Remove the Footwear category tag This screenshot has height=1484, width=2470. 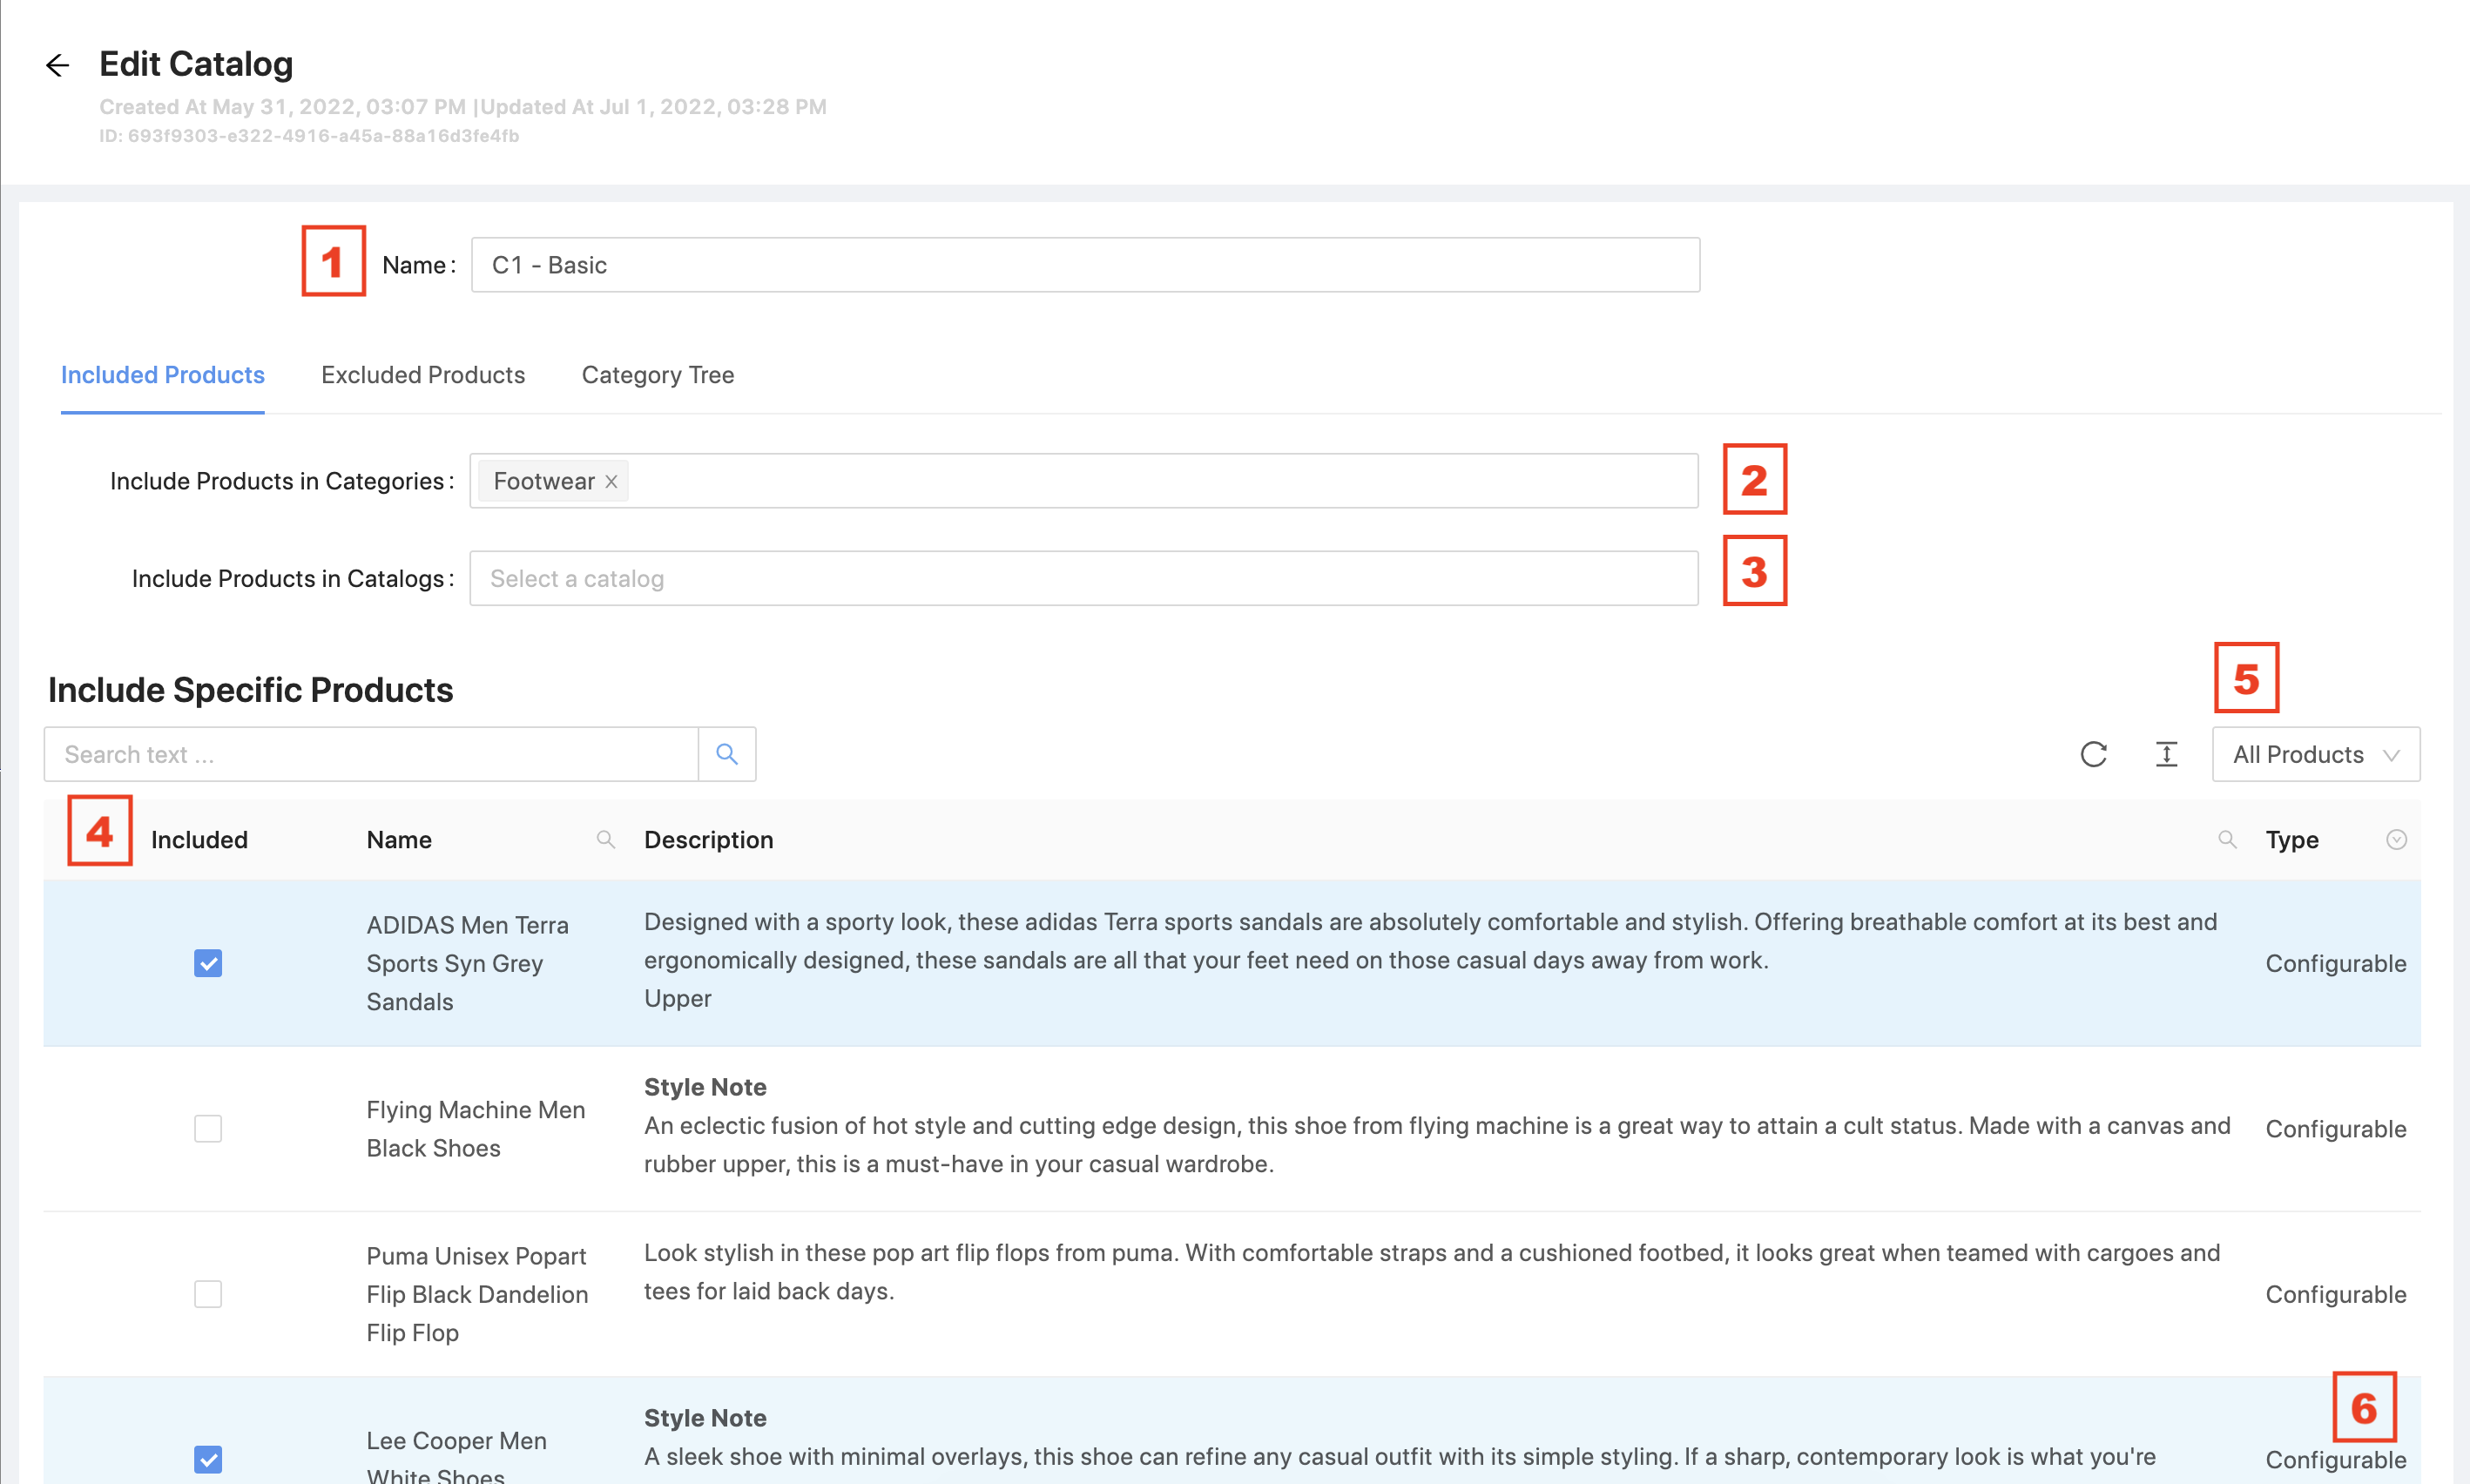(x=611, y=481)
